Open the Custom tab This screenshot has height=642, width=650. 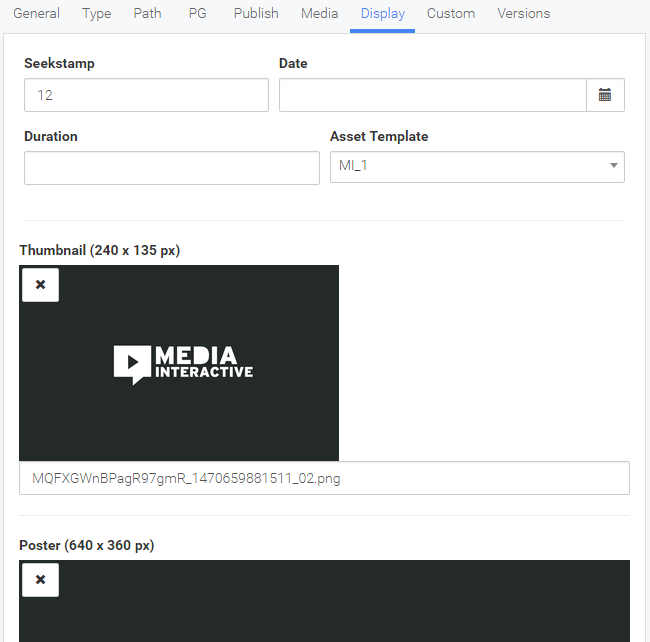click(451, 14)
